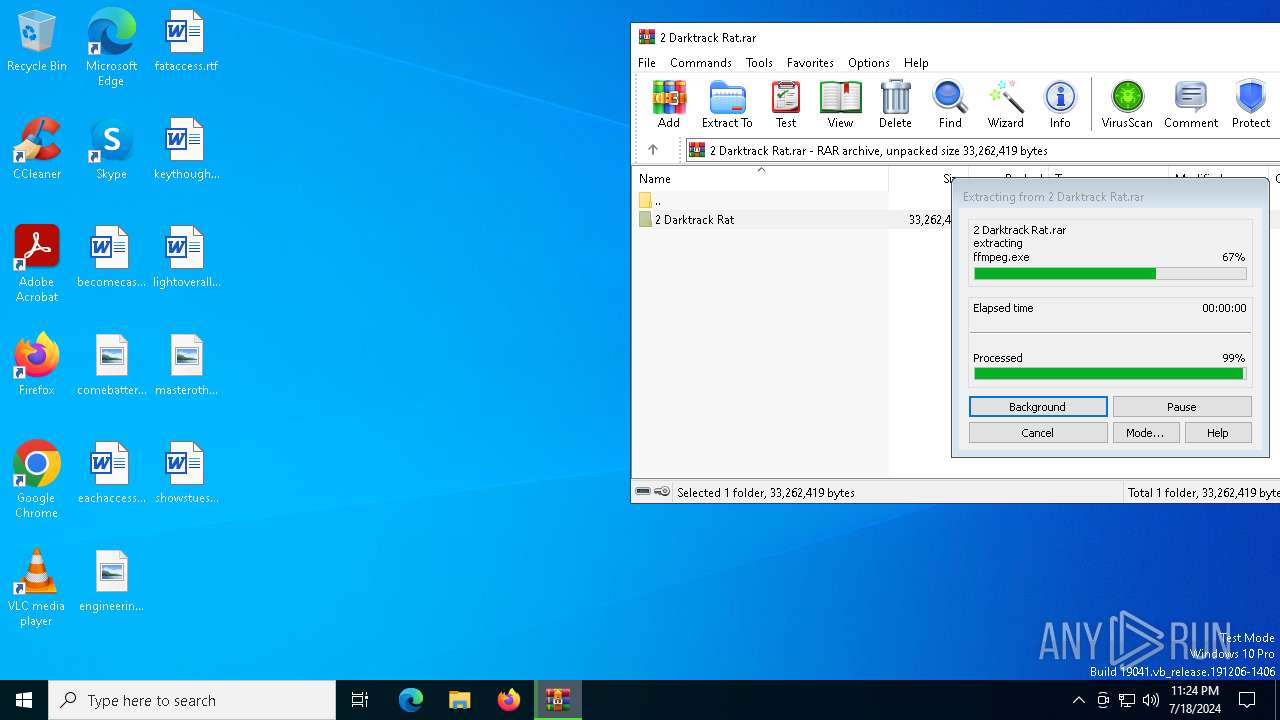Open the notification center icon
1280x720 pixels.
tap(1247, 700)
